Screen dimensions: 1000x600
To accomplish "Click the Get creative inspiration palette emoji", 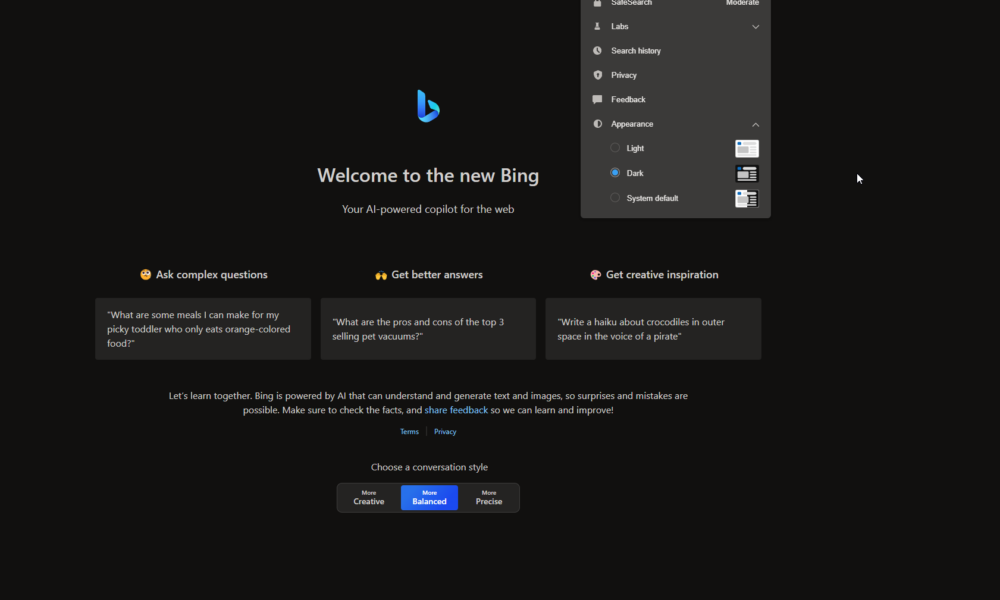I will (x=595, y=275).
